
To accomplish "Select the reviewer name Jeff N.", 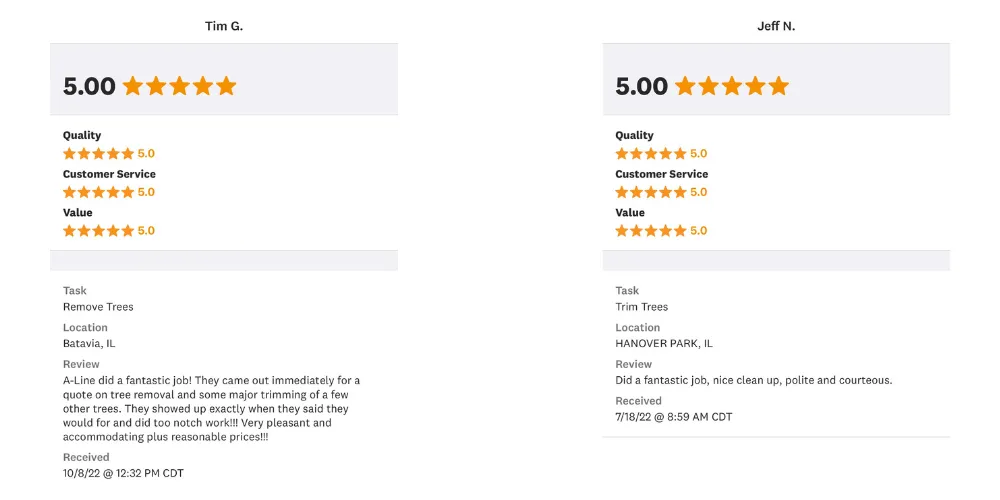I will click(776, 26).
